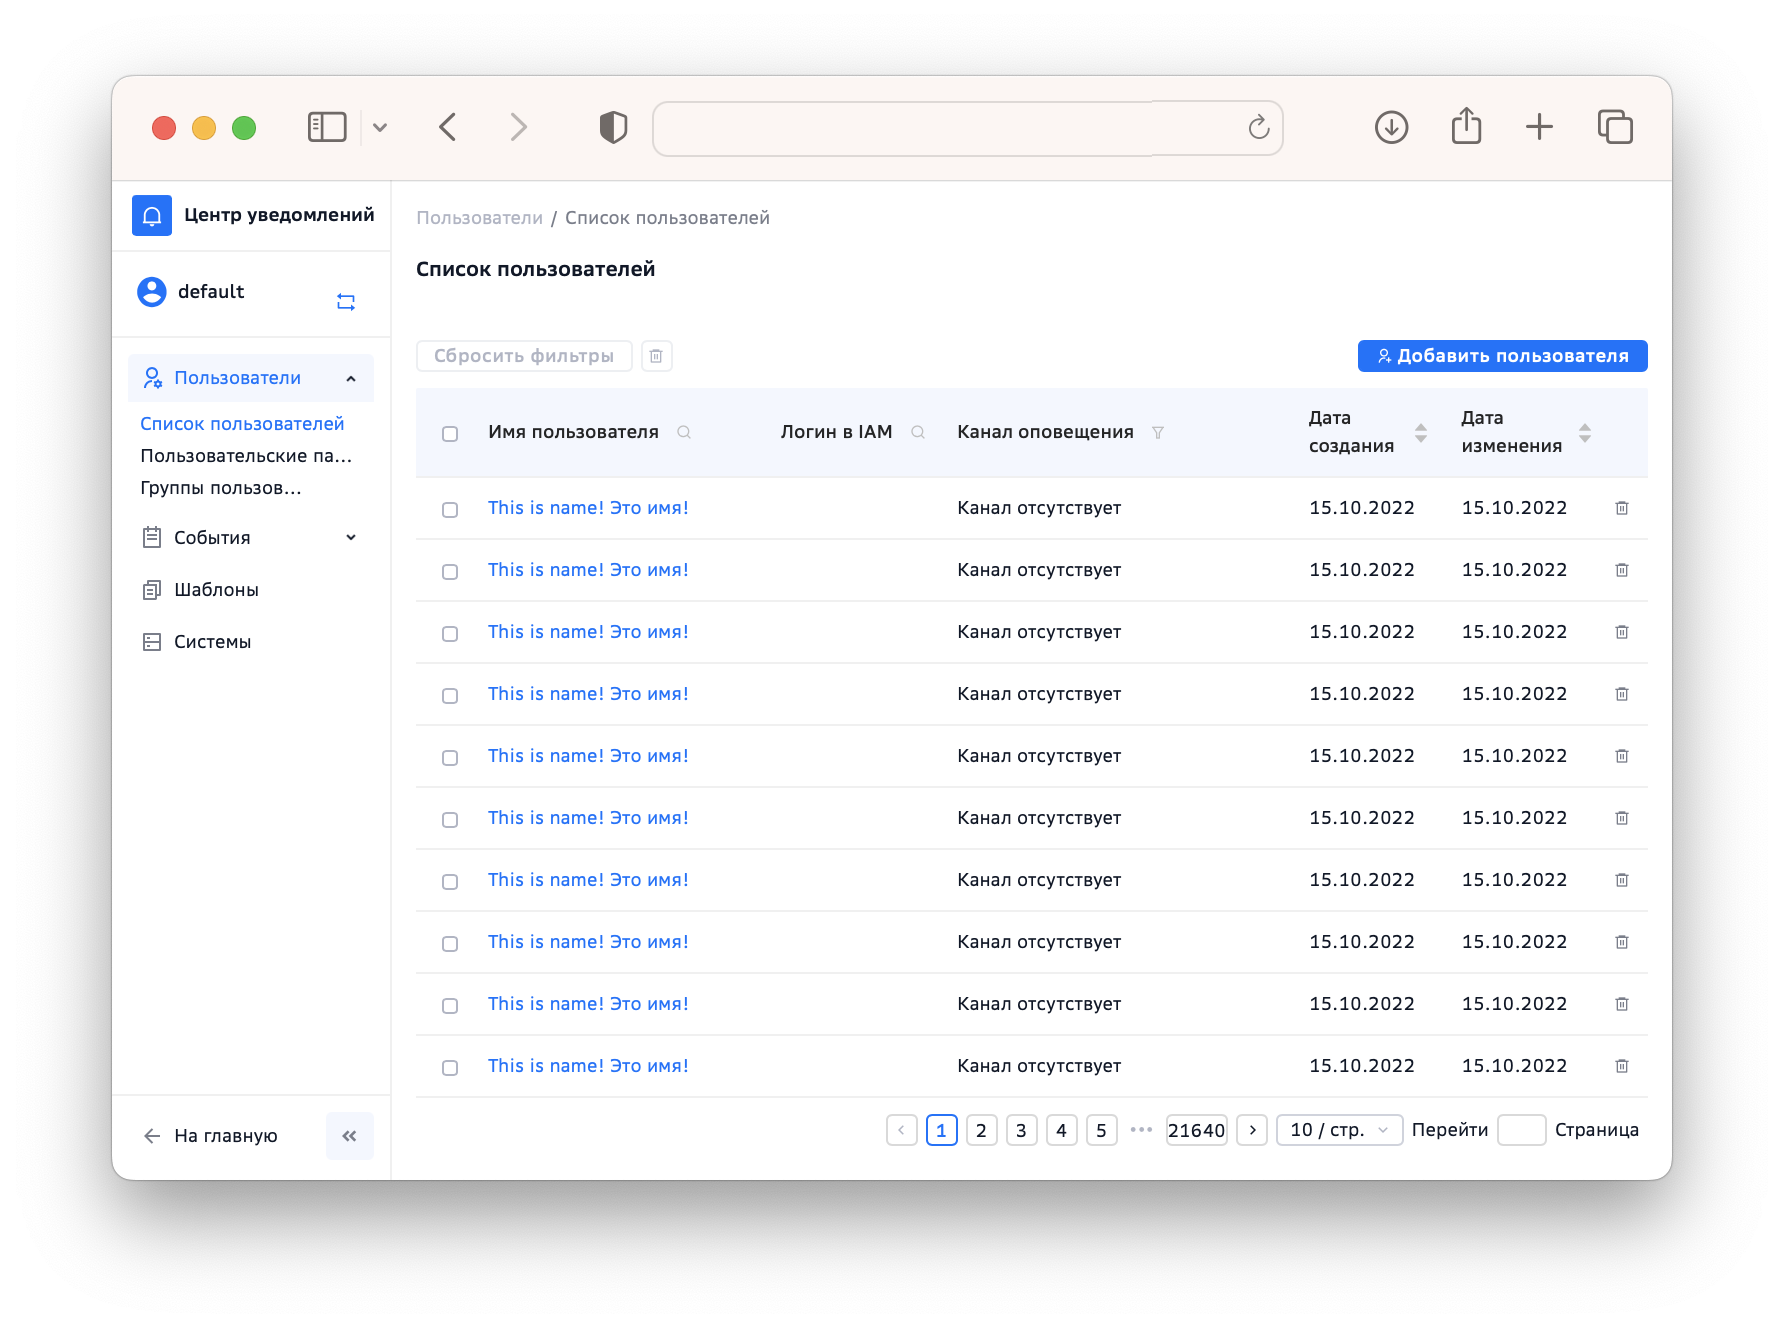Open Группы пользов... in sidebar
1784x1328 pixels.
221,488
